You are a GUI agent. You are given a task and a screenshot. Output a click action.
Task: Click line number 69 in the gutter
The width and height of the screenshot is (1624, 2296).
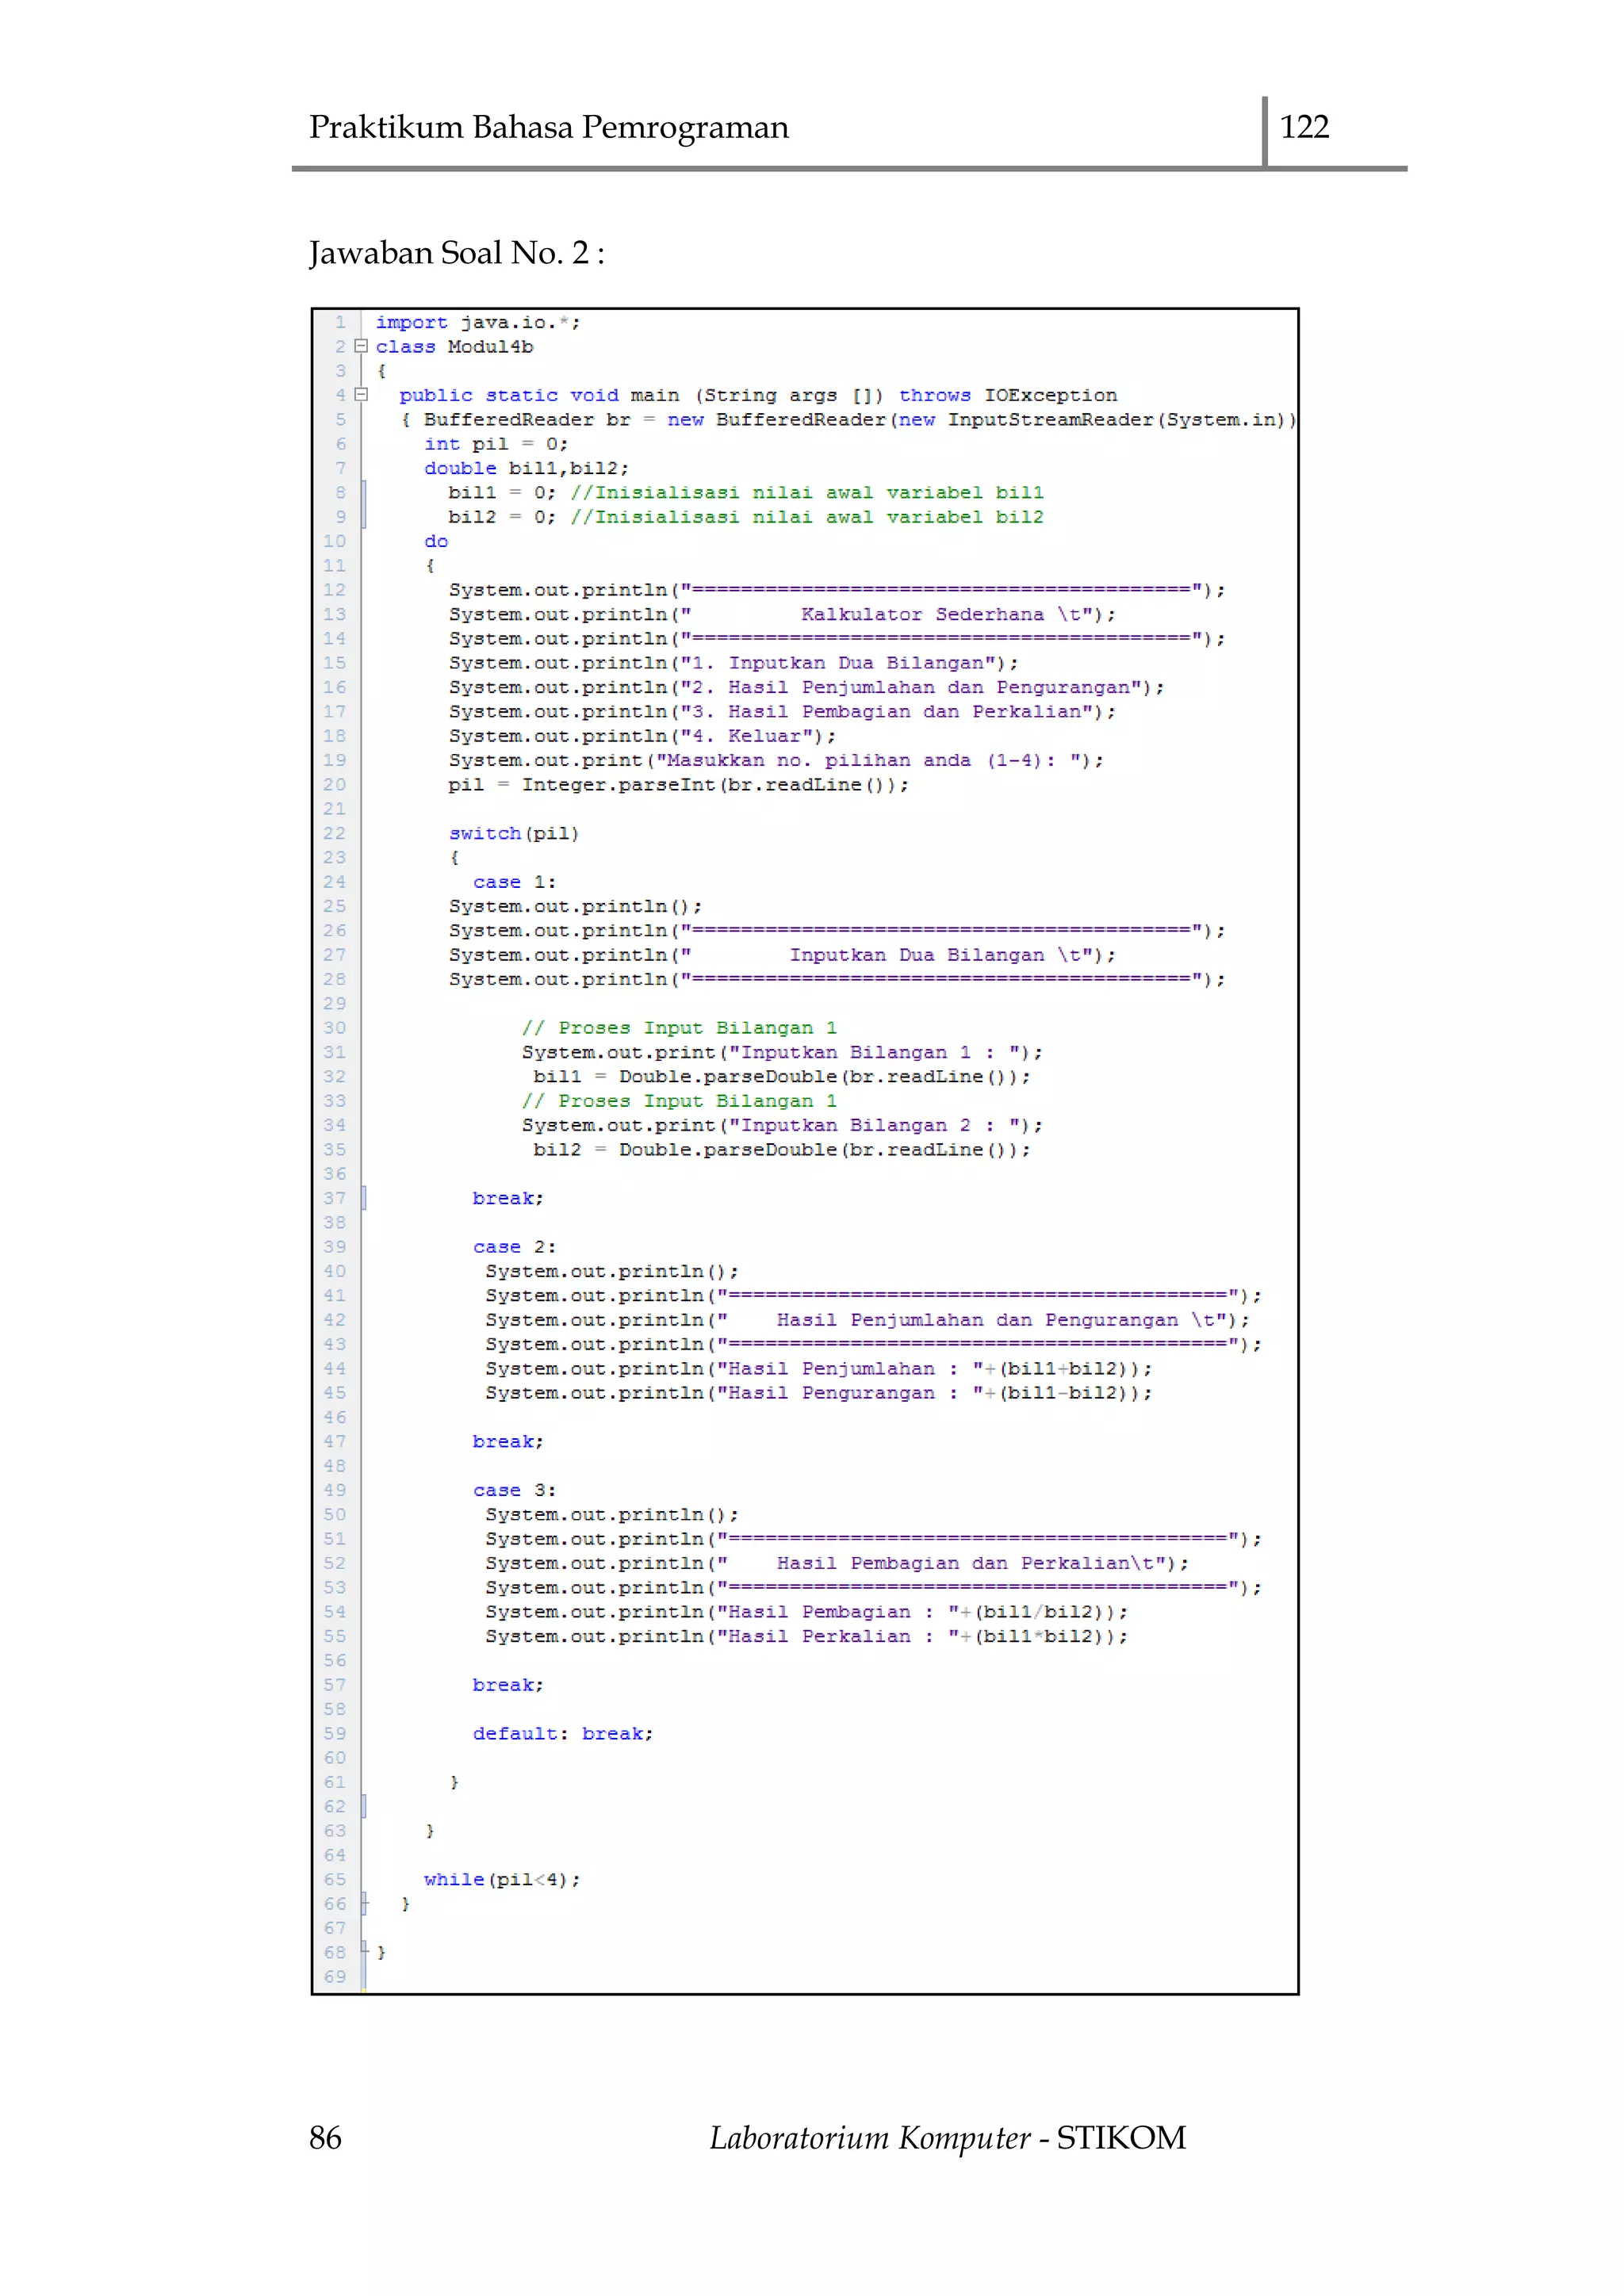[x=334, y=1977]
